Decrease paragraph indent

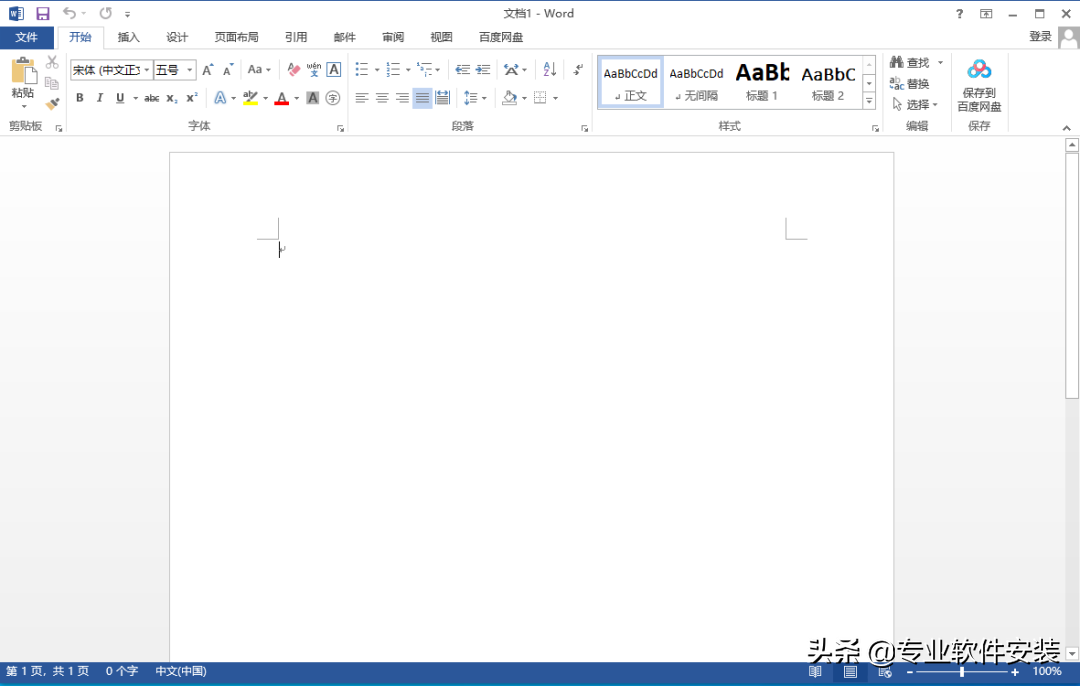(463, 70)
